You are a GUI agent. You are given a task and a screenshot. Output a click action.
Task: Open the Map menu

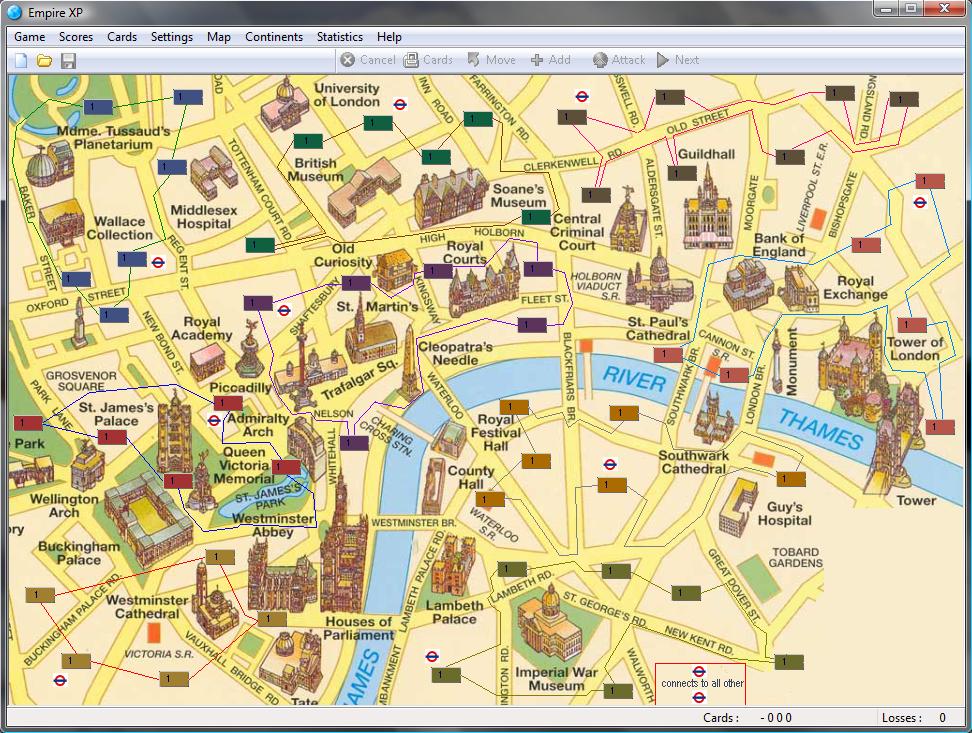(219, 37)
